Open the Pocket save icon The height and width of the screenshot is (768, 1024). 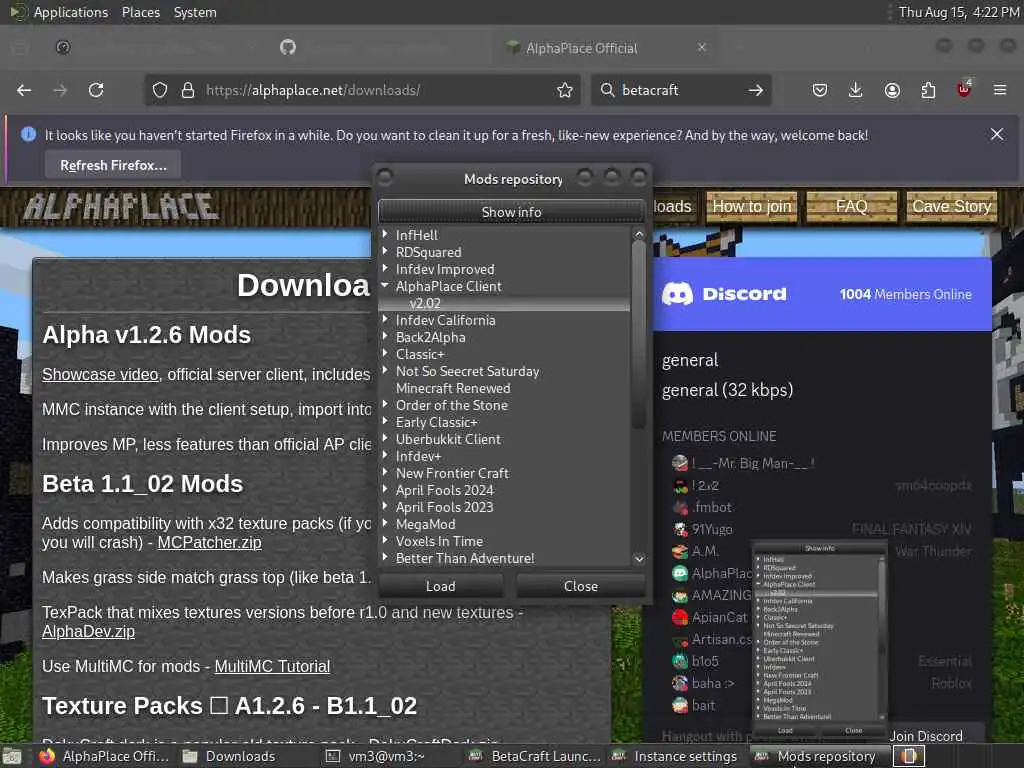tap(820, 90)
